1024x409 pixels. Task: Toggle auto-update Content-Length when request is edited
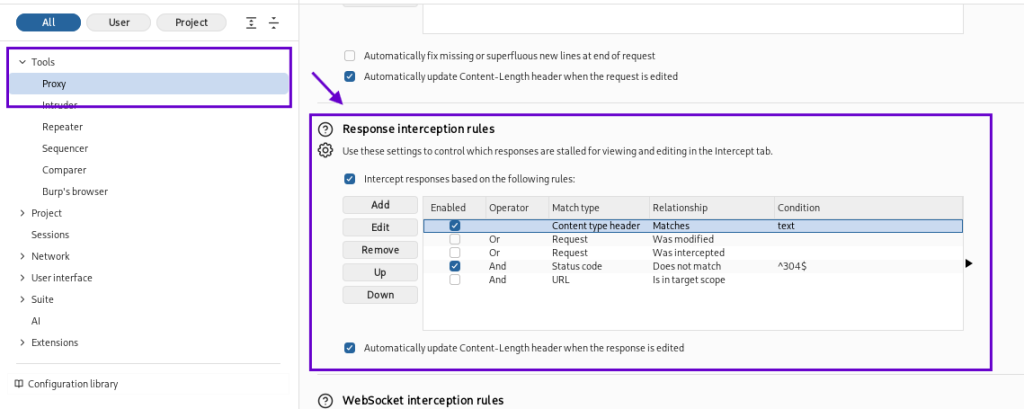[350, 76]
